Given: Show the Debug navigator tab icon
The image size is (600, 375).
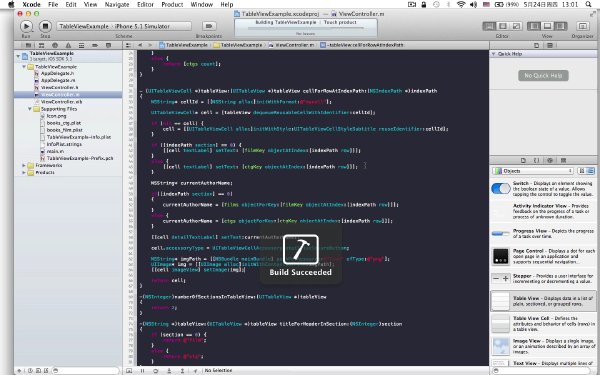Looking at the screenshot, I should click(82, 45).
